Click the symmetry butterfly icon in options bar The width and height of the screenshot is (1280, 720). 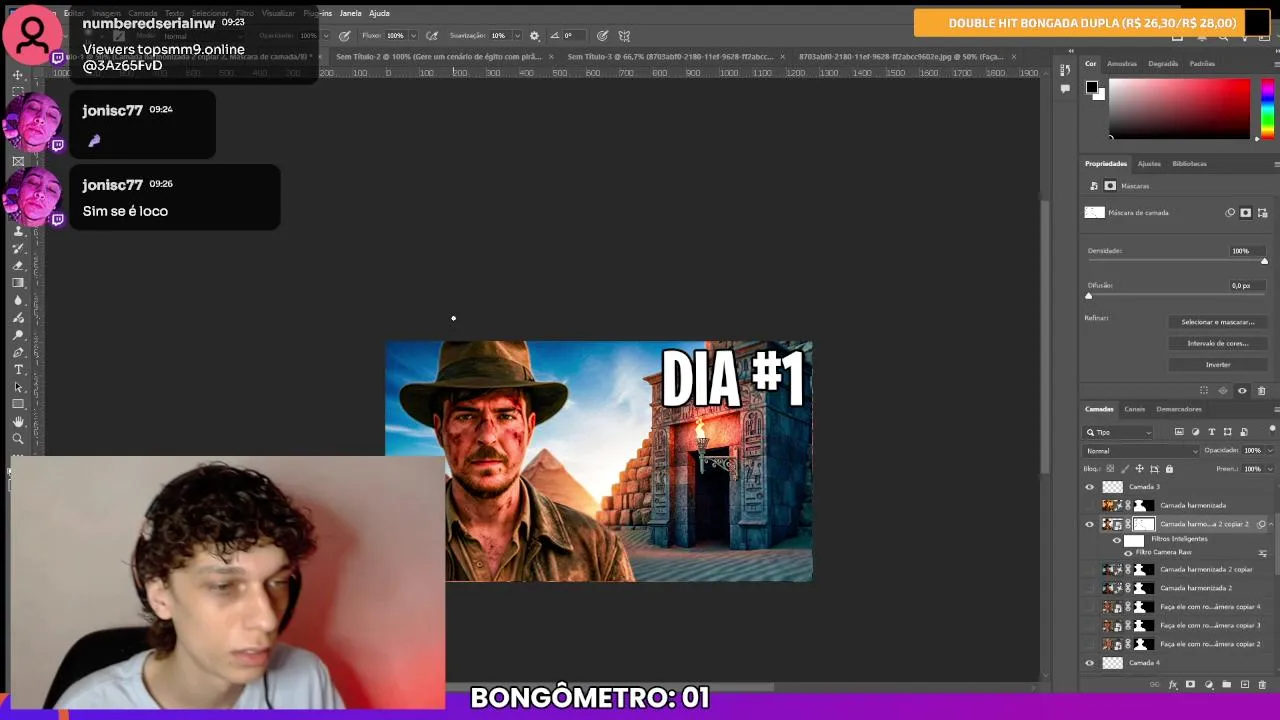tap(624, 35)
